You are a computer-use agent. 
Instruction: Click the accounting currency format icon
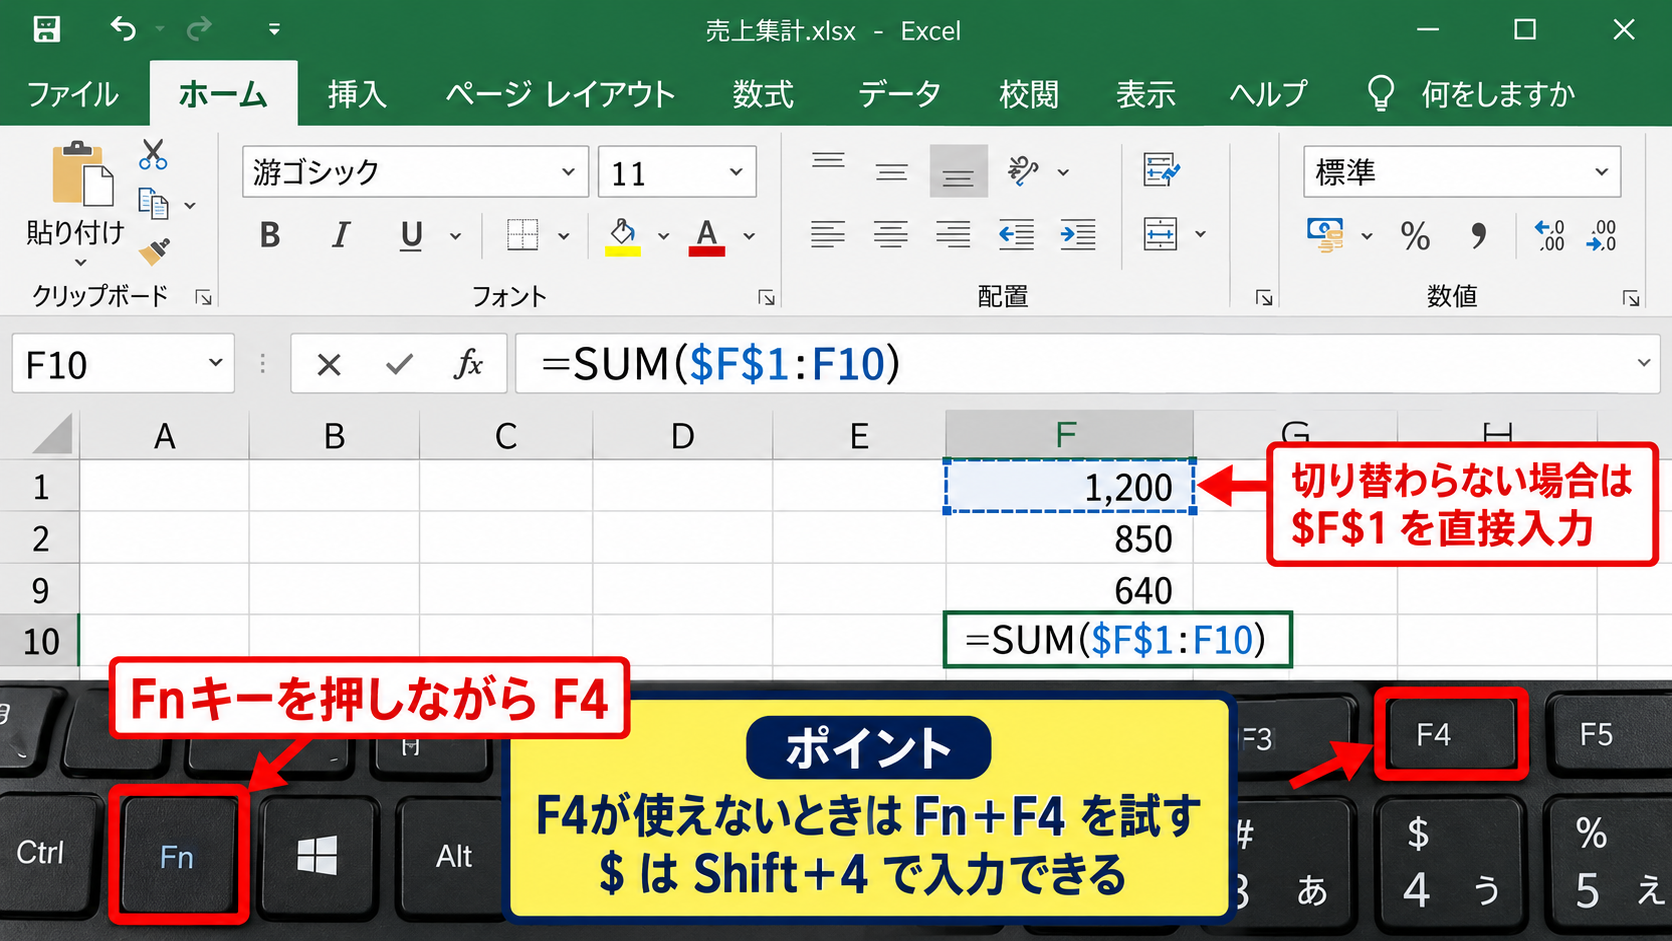click(x=1326, y=236)
